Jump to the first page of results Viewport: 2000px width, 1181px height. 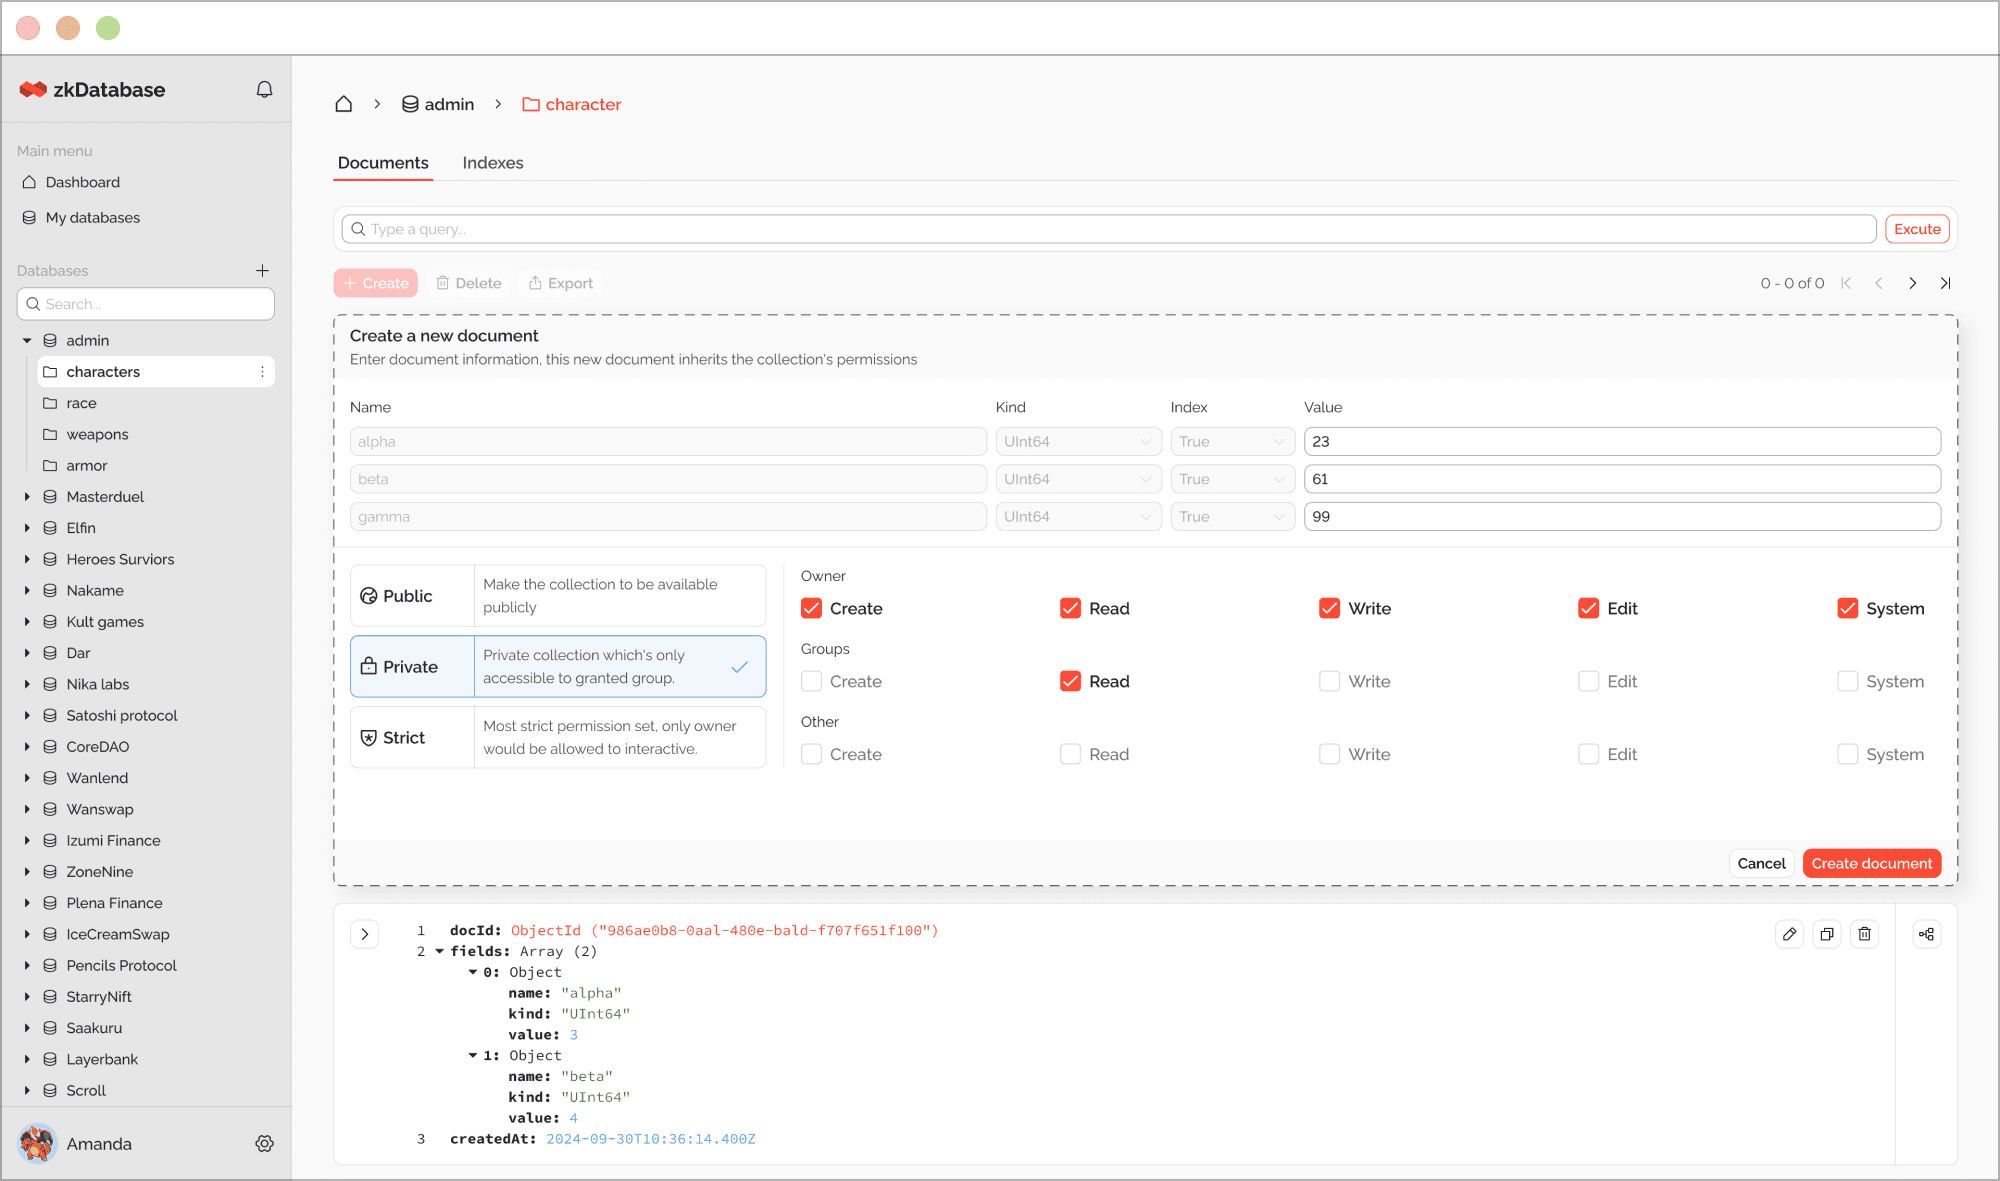click(x=1846, y=284)
